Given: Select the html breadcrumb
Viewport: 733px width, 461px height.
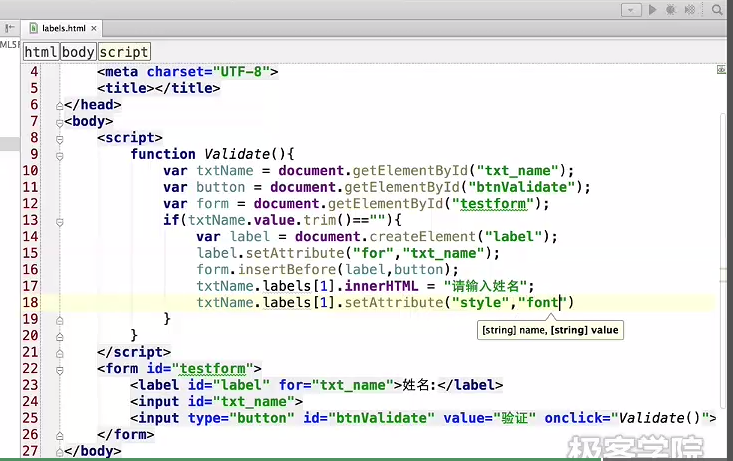Looking at the screenshot, I should click(x=41, y=52).
